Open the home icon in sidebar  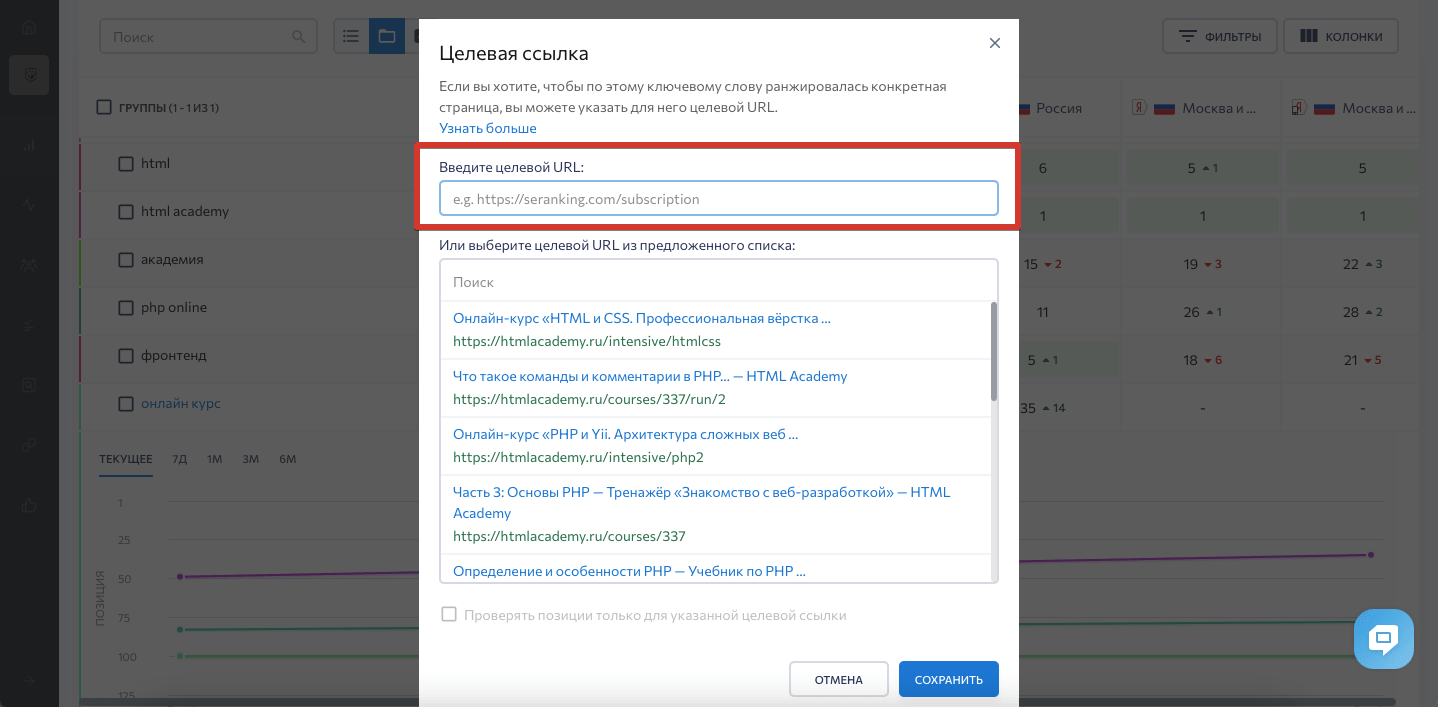point(29,27)
